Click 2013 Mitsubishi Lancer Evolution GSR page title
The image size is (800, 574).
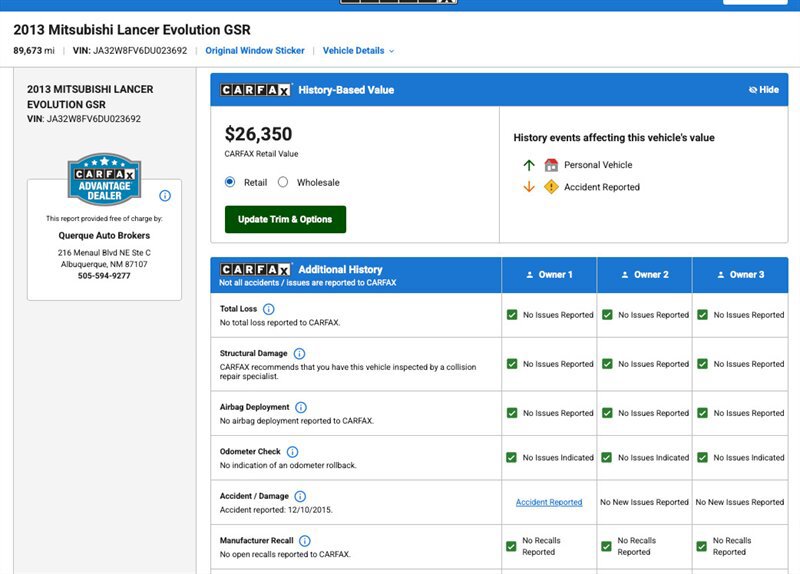click(132, 30)
